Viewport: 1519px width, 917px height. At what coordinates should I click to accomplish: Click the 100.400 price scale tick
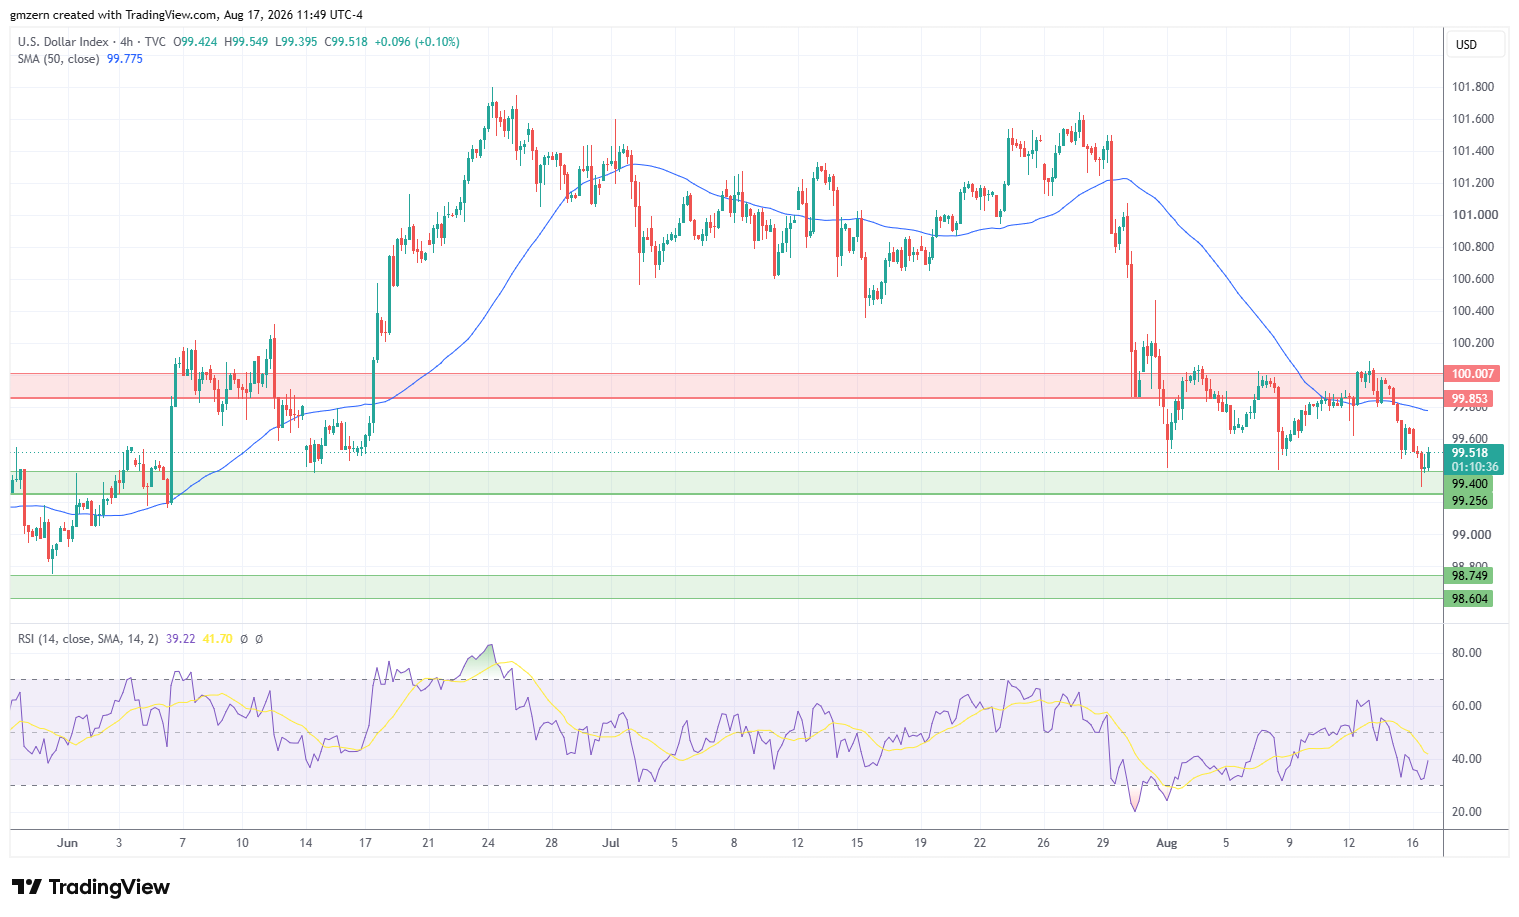(1473, 311)
